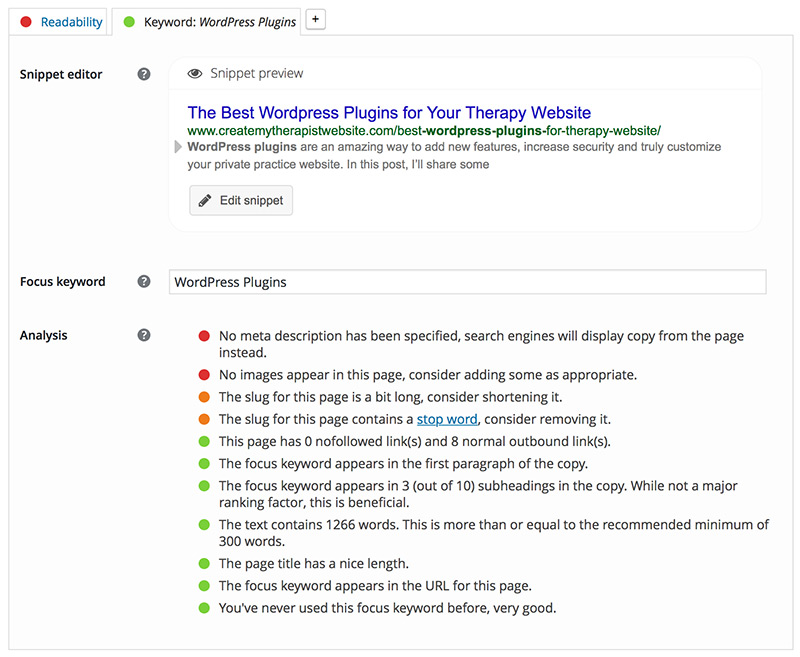
Task: Click the orange bullet for slug contains stop word
Action: coord(204,419)
